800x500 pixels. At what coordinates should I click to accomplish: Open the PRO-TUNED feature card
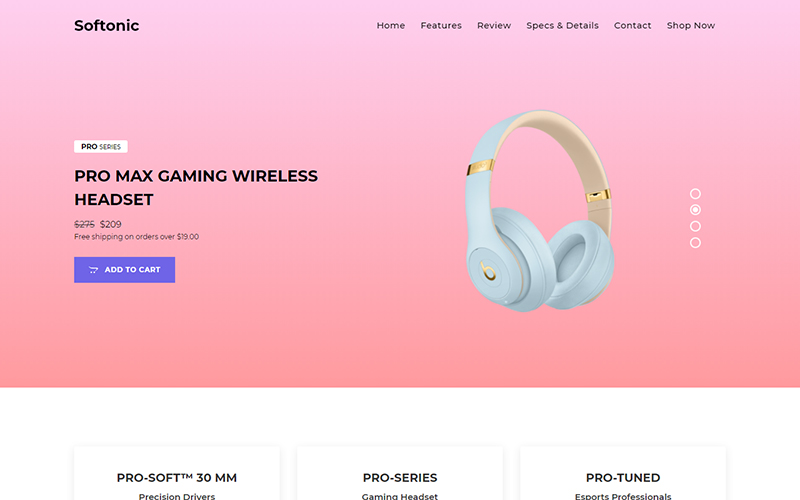pyautogui.click(x=623, y=473)
